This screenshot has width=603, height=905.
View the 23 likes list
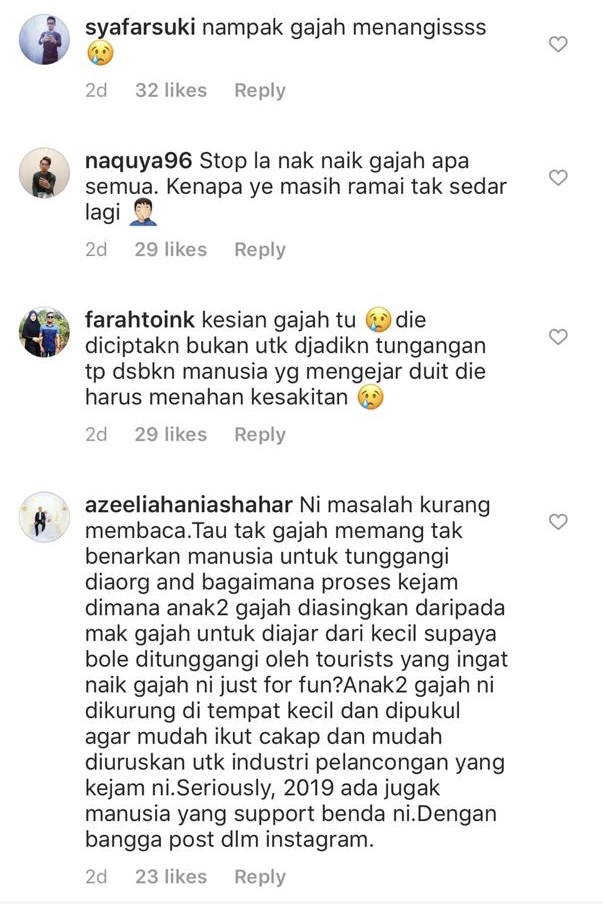pos(171,876)
